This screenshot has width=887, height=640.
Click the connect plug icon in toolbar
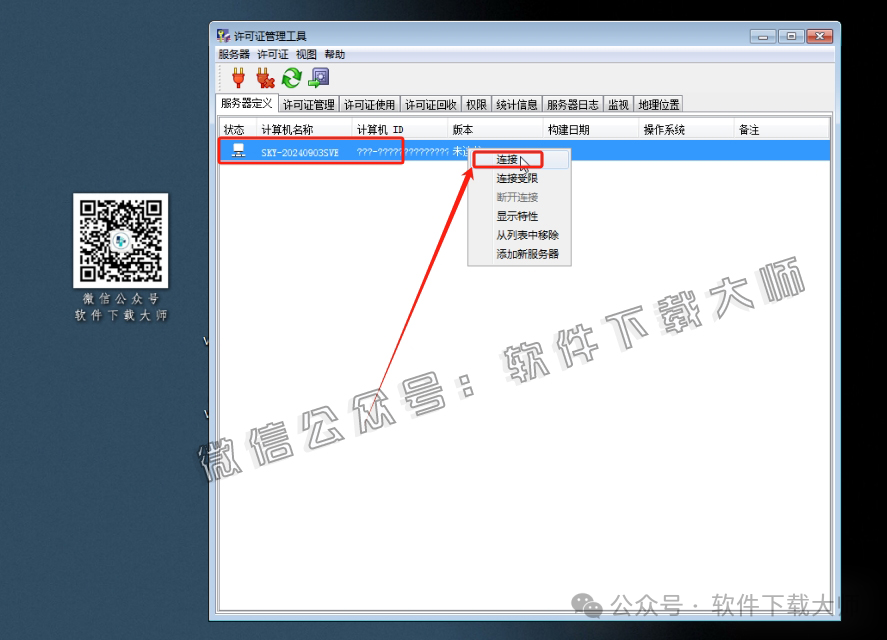236,76
